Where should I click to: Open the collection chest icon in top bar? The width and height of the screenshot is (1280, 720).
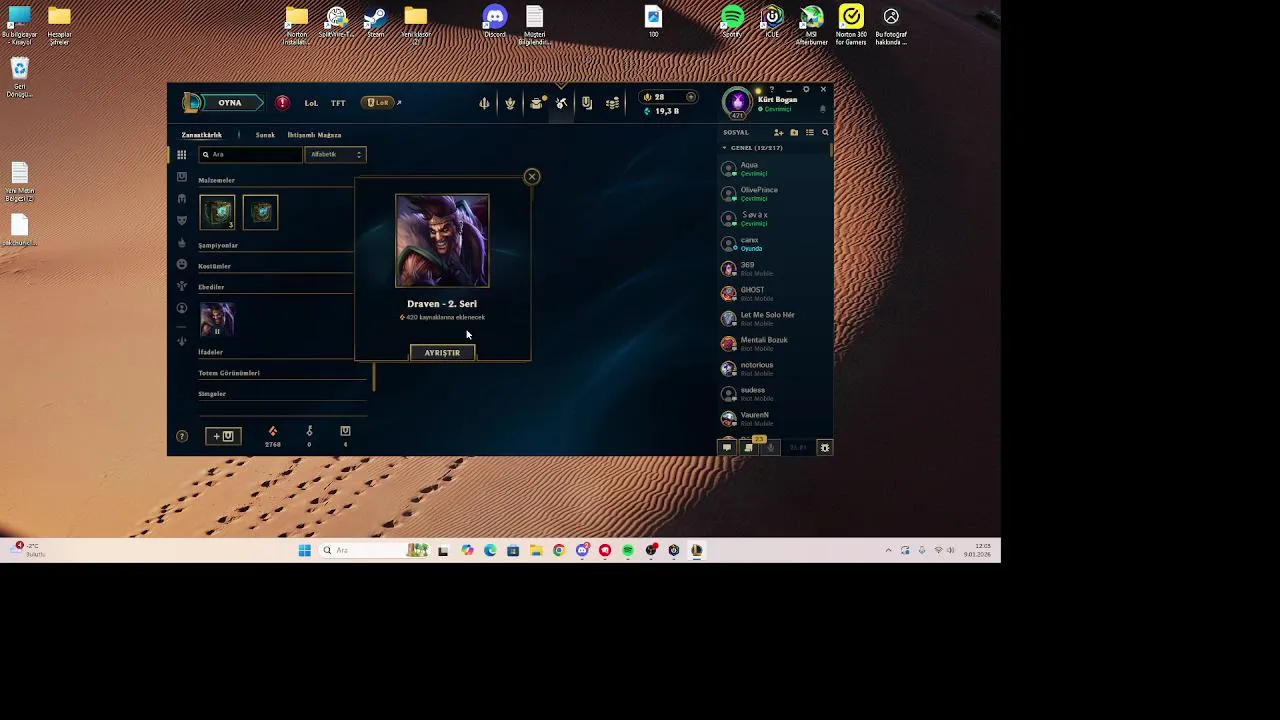537,103
